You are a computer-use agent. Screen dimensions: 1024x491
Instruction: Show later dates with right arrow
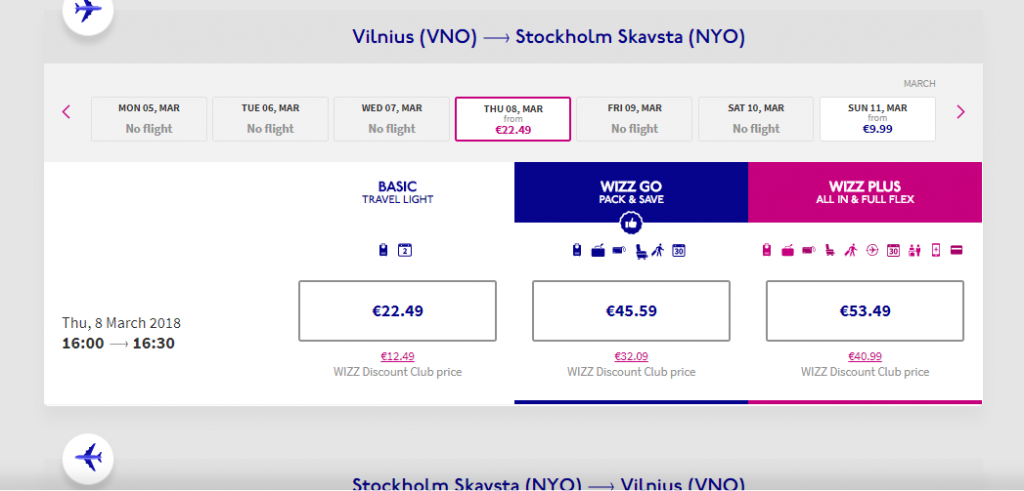click(960, 112)
